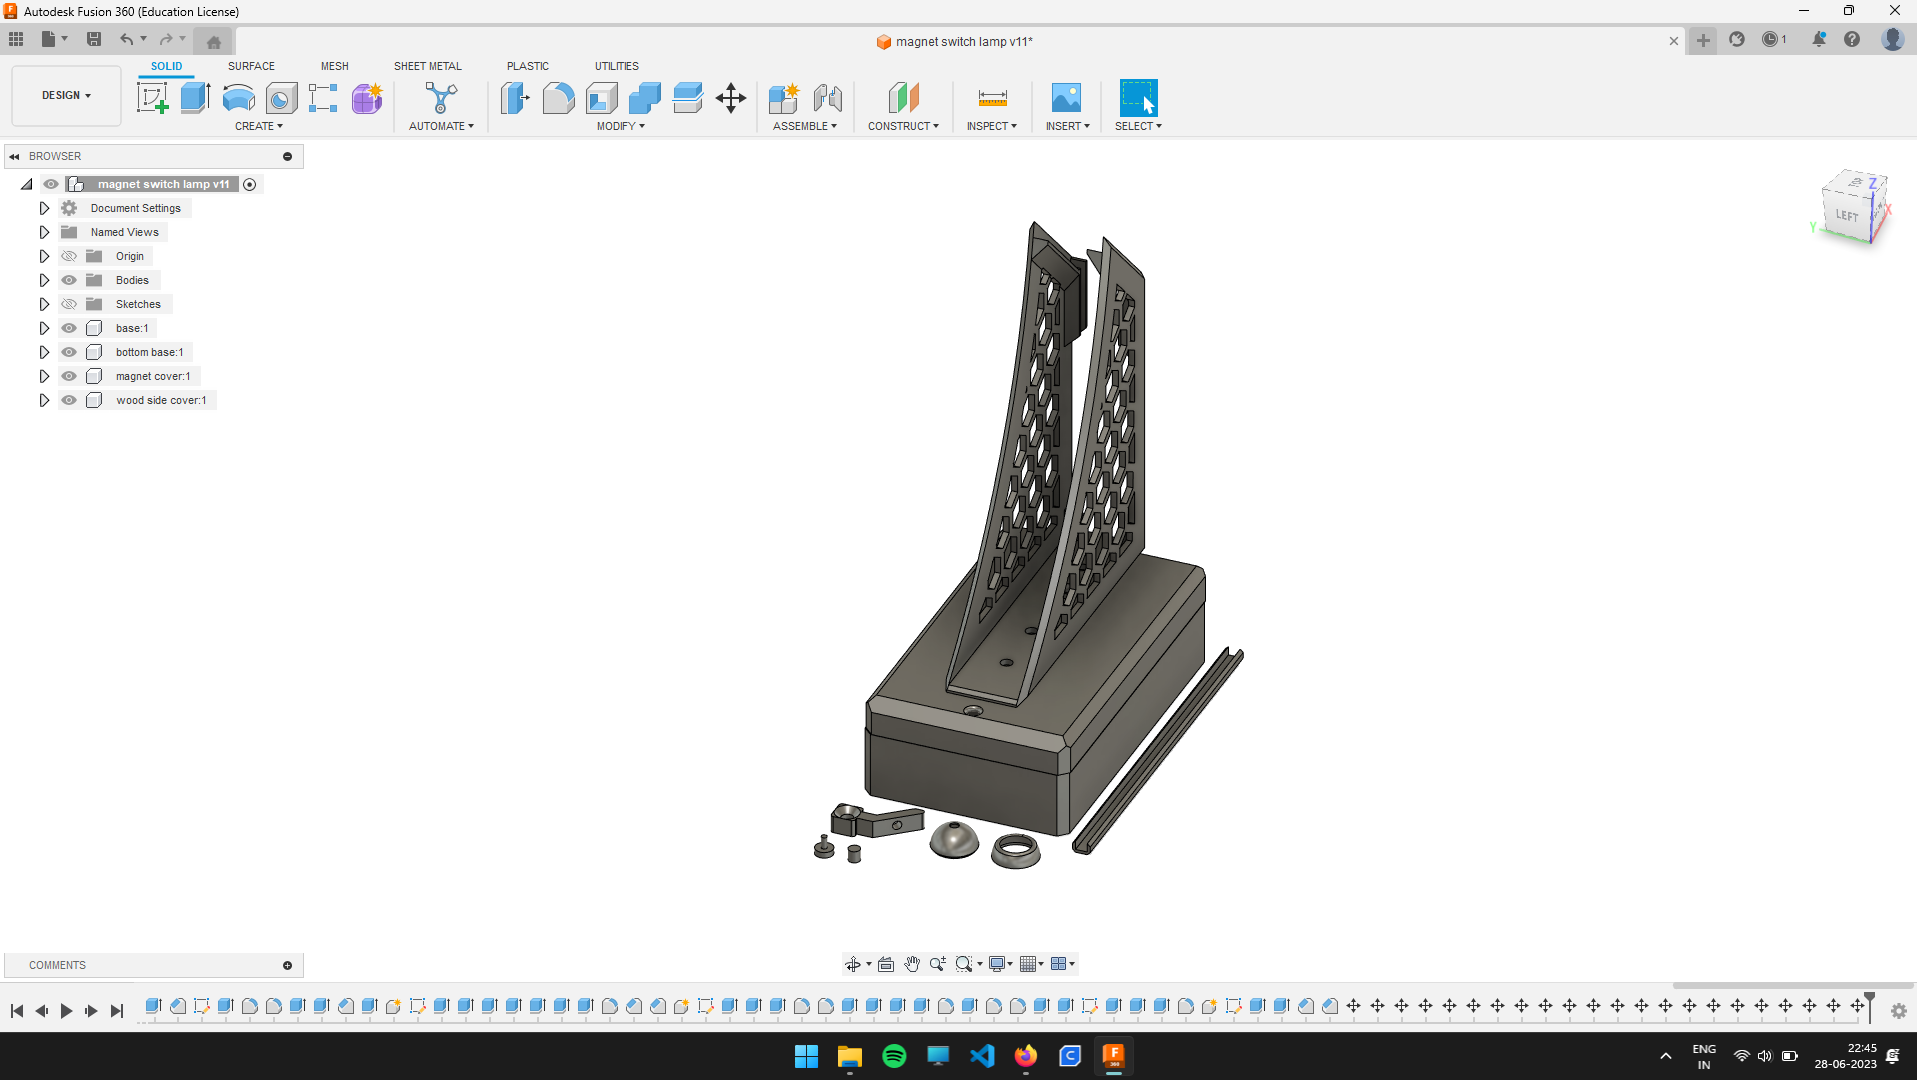The width and height of the screenshot is (1917, 1080).
Task: Activate the Measure tool
Action: pos(992,98)
